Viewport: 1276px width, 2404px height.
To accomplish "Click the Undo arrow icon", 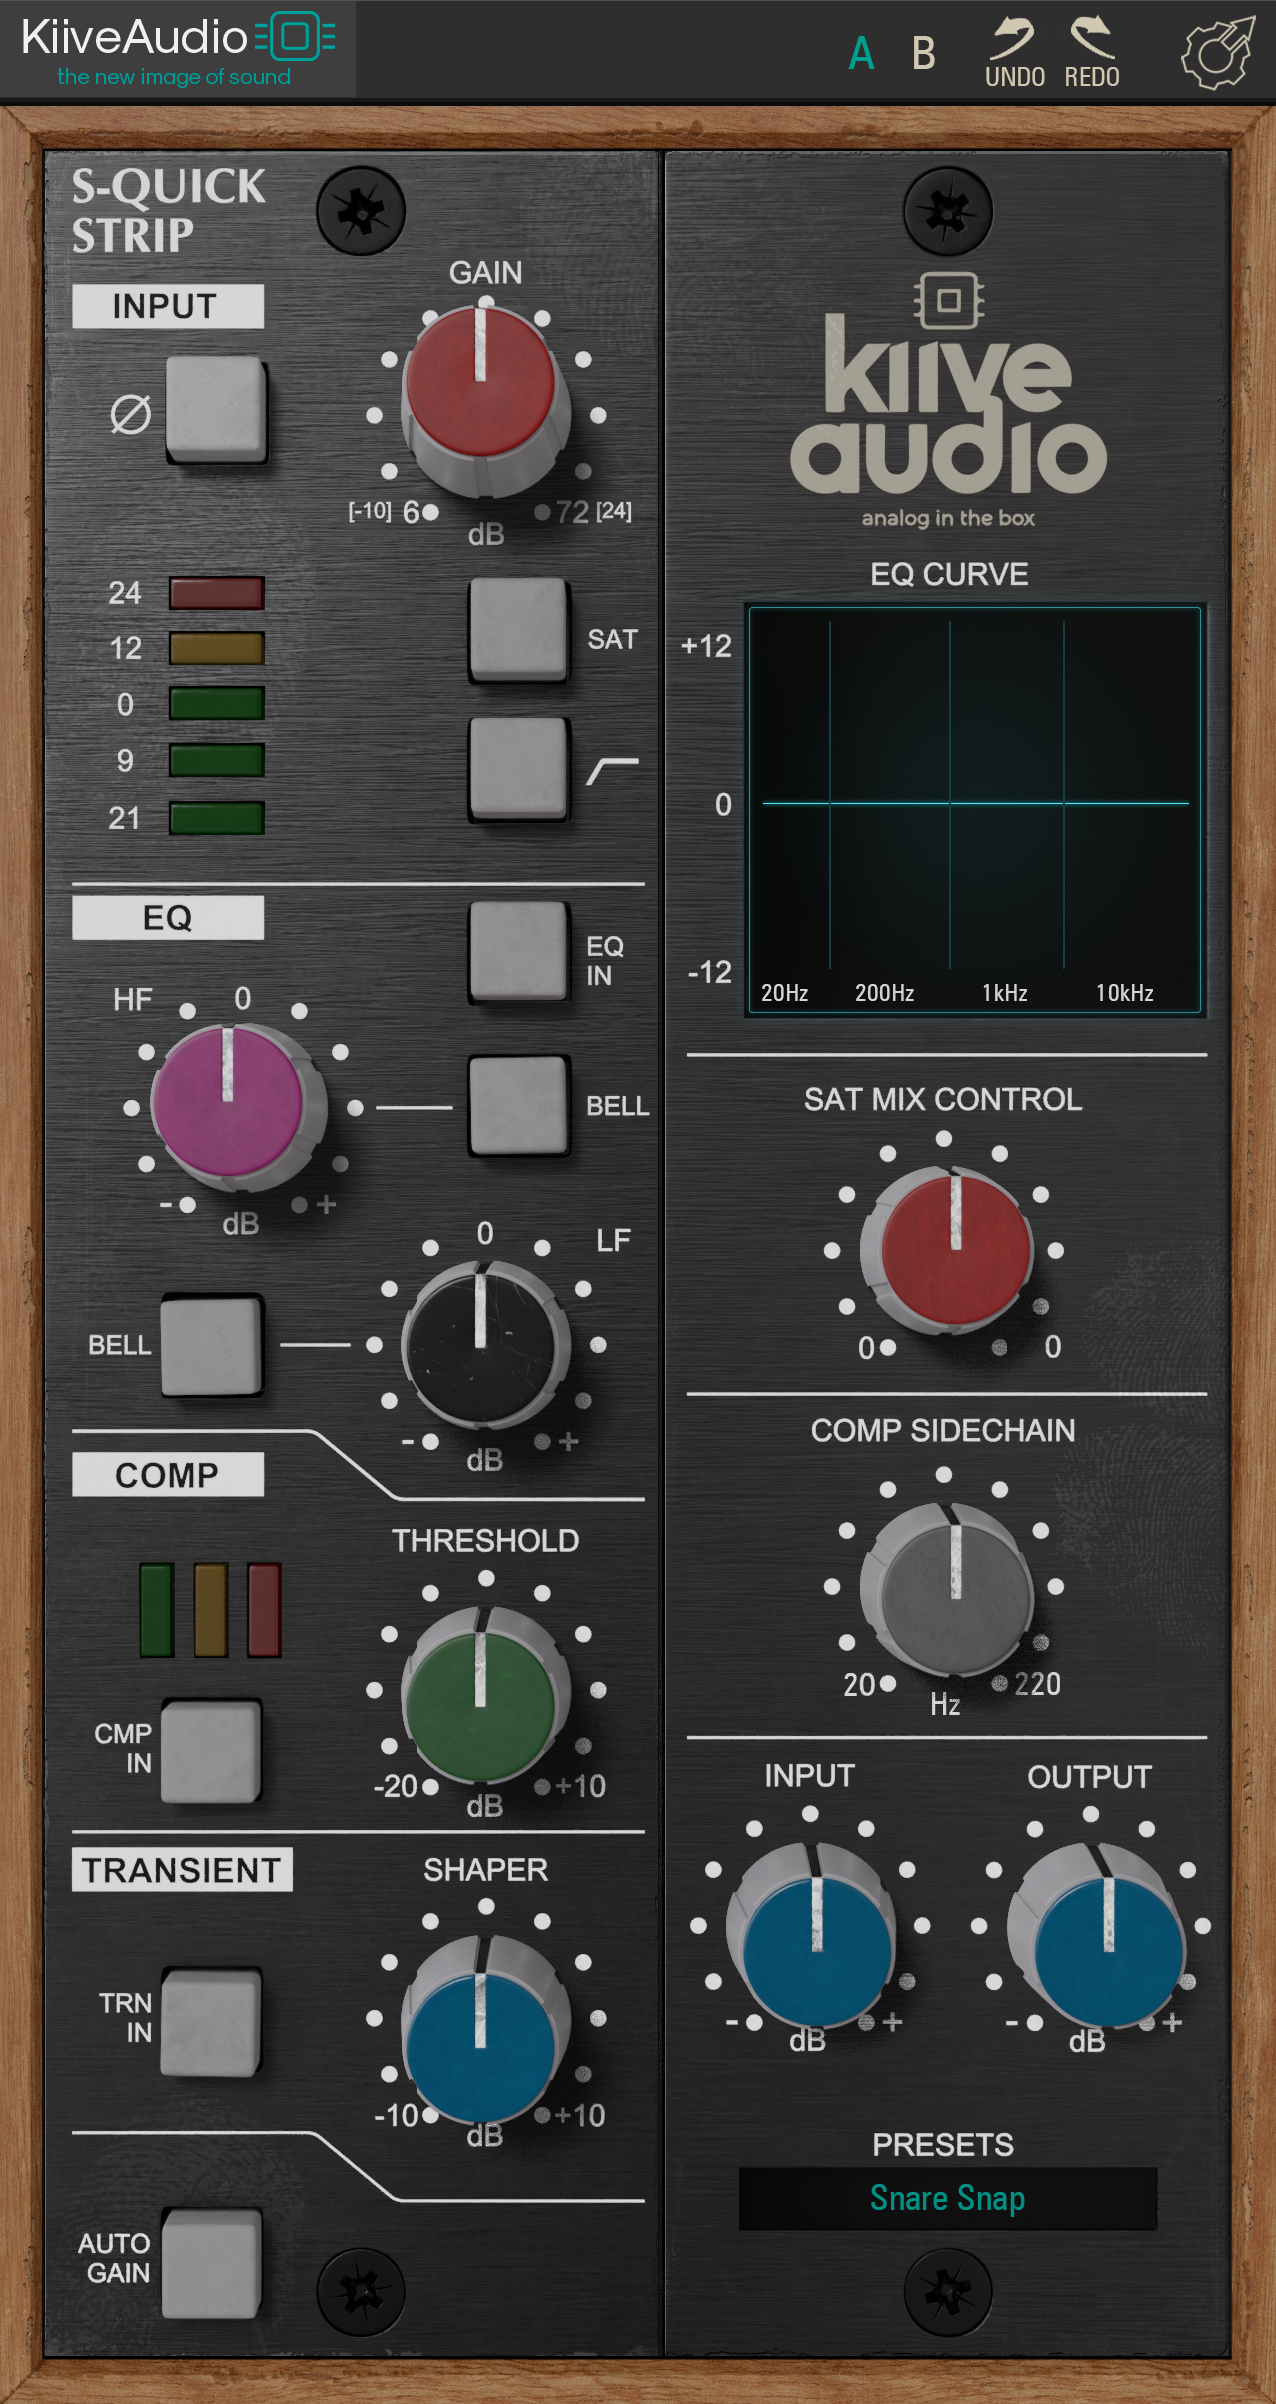I will [x=1013, y=38].
